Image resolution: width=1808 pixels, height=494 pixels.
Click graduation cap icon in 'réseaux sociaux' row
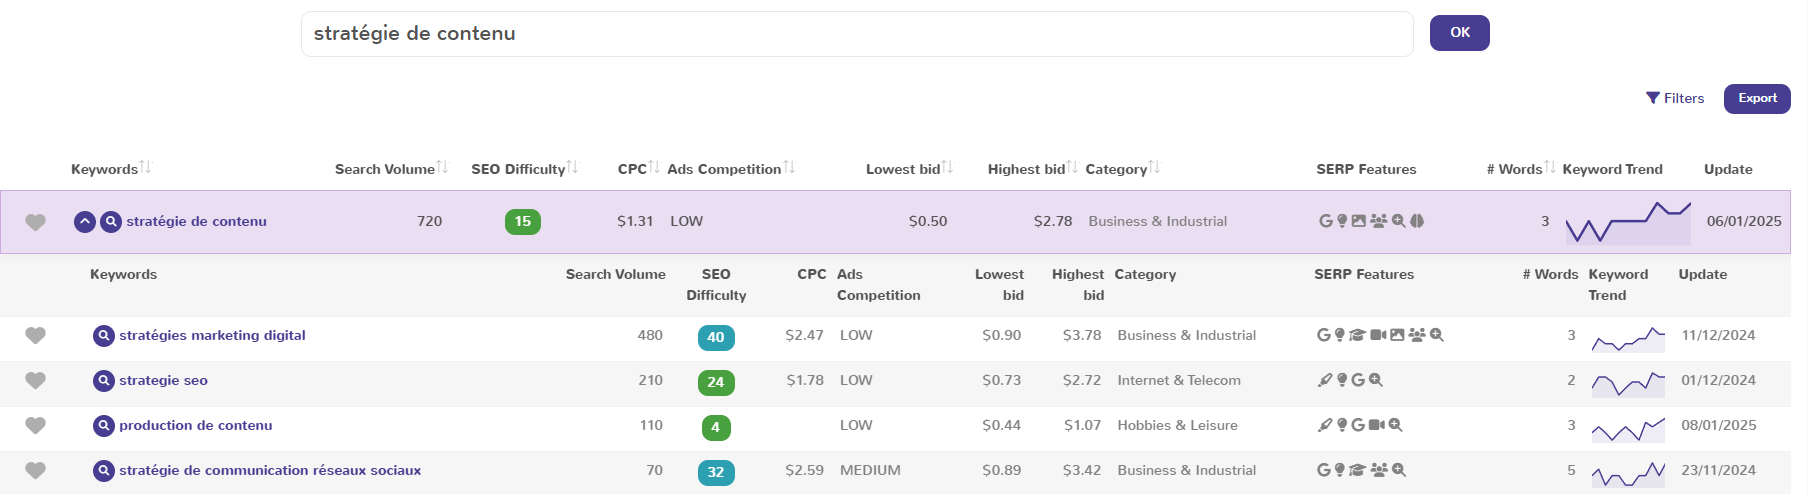click(1357, 470)
